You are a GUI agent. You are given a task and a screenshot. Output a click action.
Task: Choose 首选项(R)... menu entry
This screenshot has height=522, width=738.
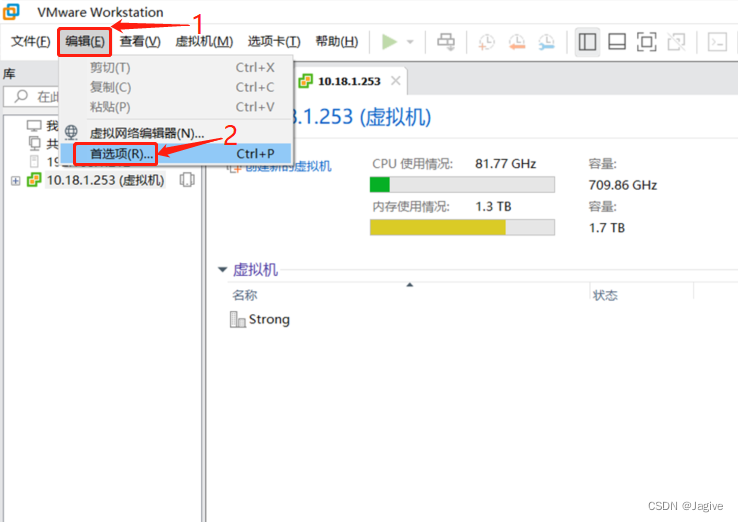click(x=176, y=154)
